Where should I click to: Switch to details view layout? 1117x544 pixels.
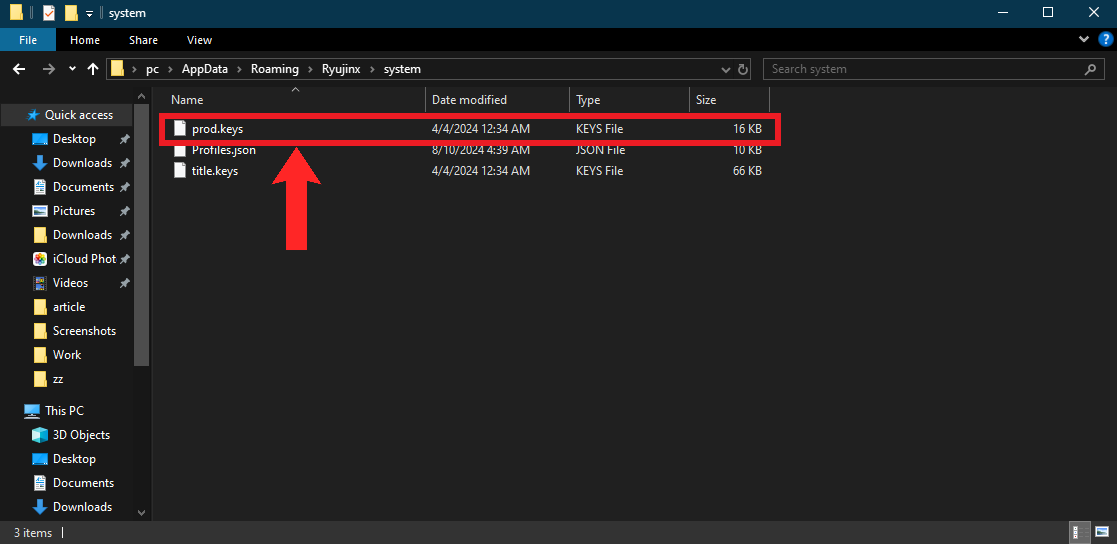point(1080,532)
